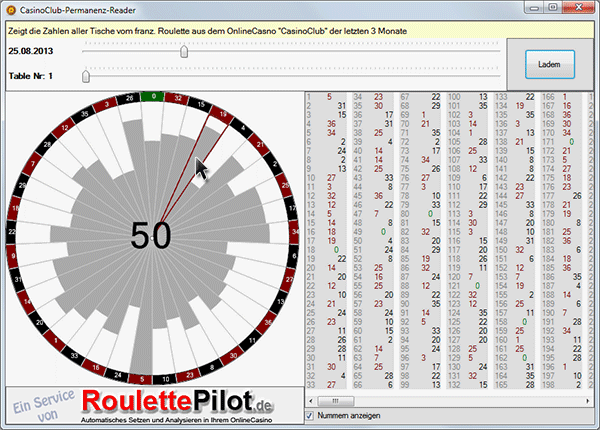Select black 24 segment on the wheel
This screenshot has width=600, height=430.
117,375
